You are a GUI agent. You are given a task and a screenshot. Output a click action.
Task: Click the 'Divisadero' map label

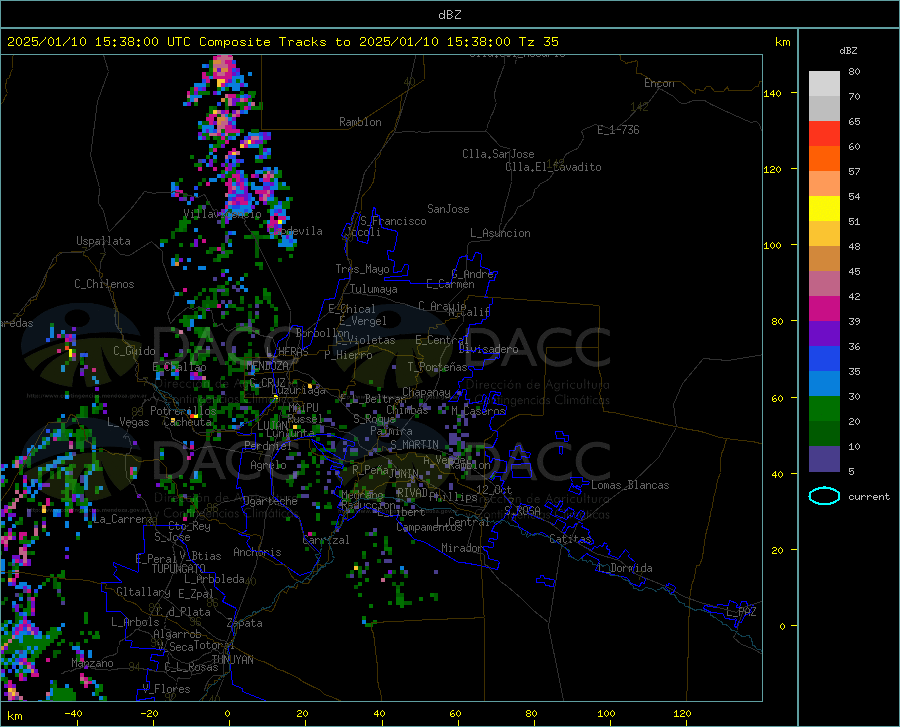488,349
